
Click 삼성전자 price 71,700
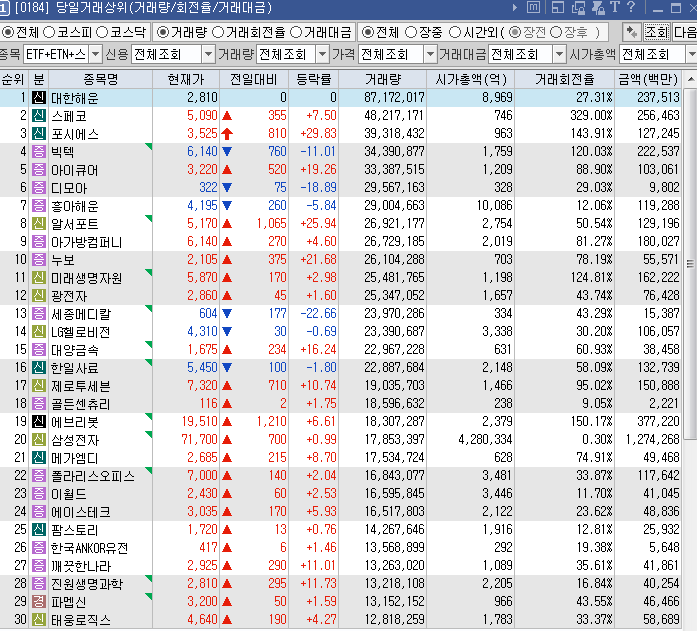(200, 440)
